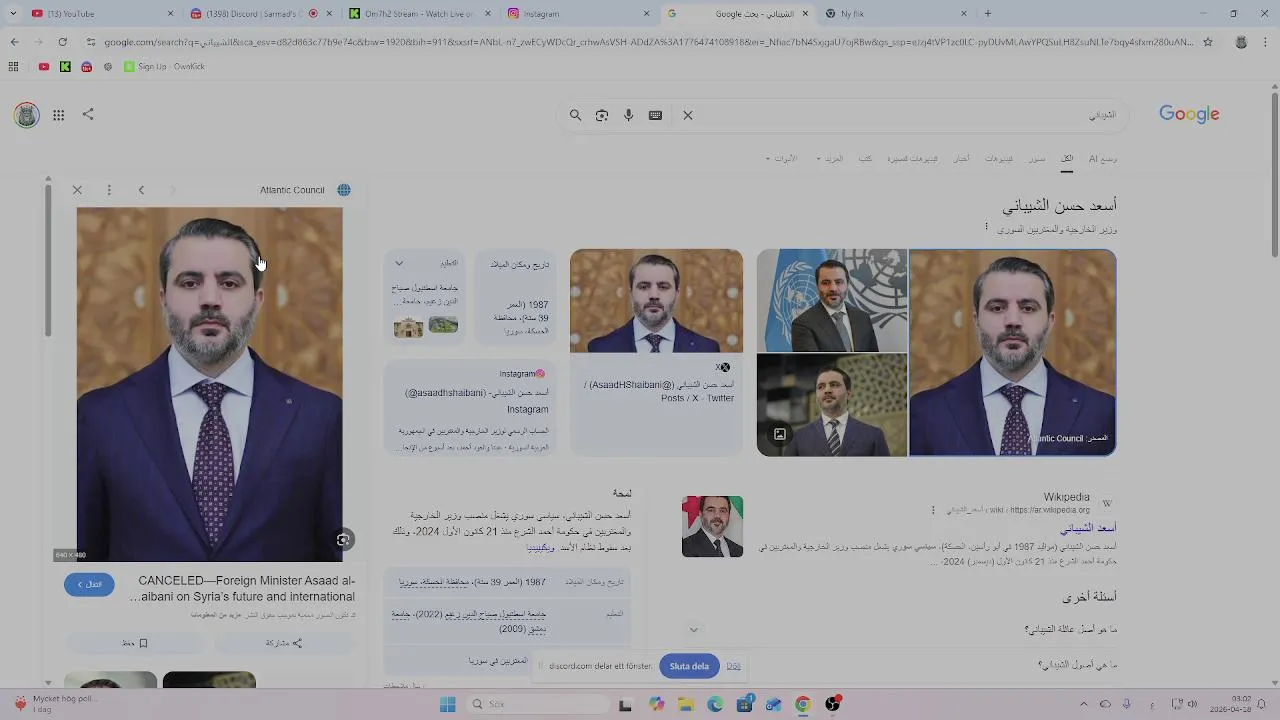The height and width of the screenshot is (720, 1280).
Task: Expand the education card chevron
Action: [399, 264]
